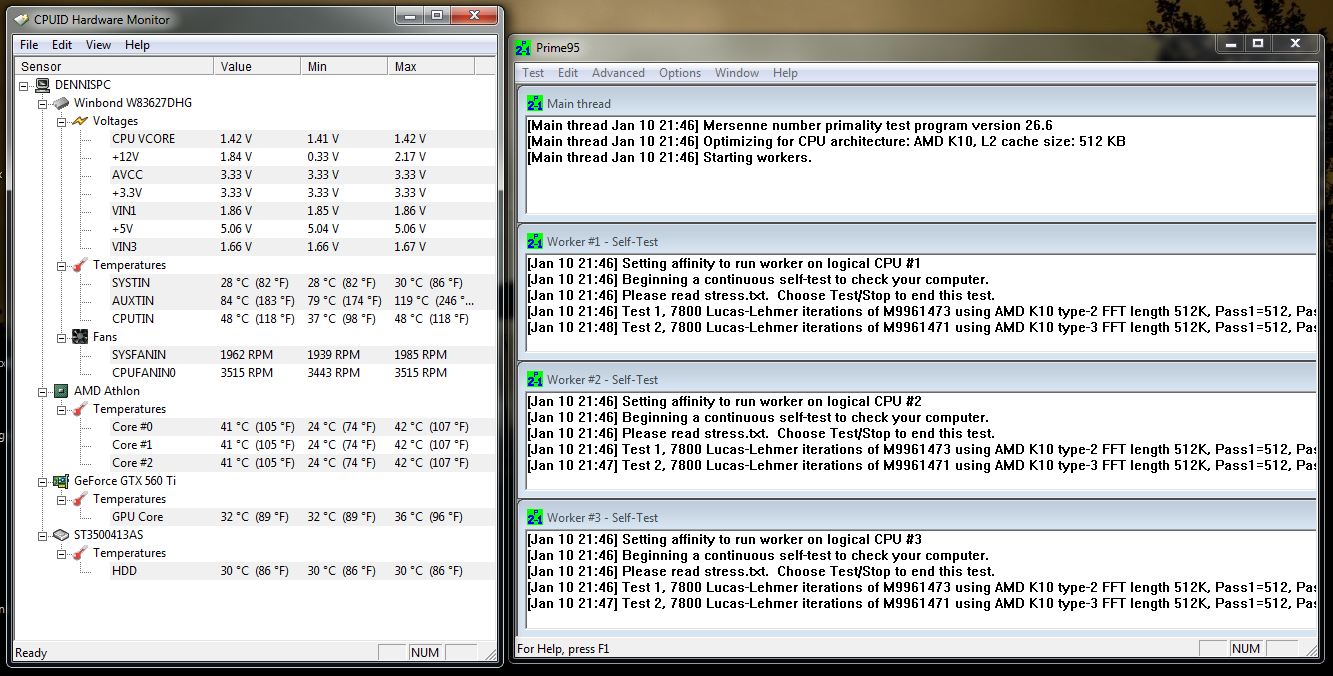Click the AMD Athlon Temperatures thermometer icon
Screen dimensions: 1333x676
tap(80, 409)
